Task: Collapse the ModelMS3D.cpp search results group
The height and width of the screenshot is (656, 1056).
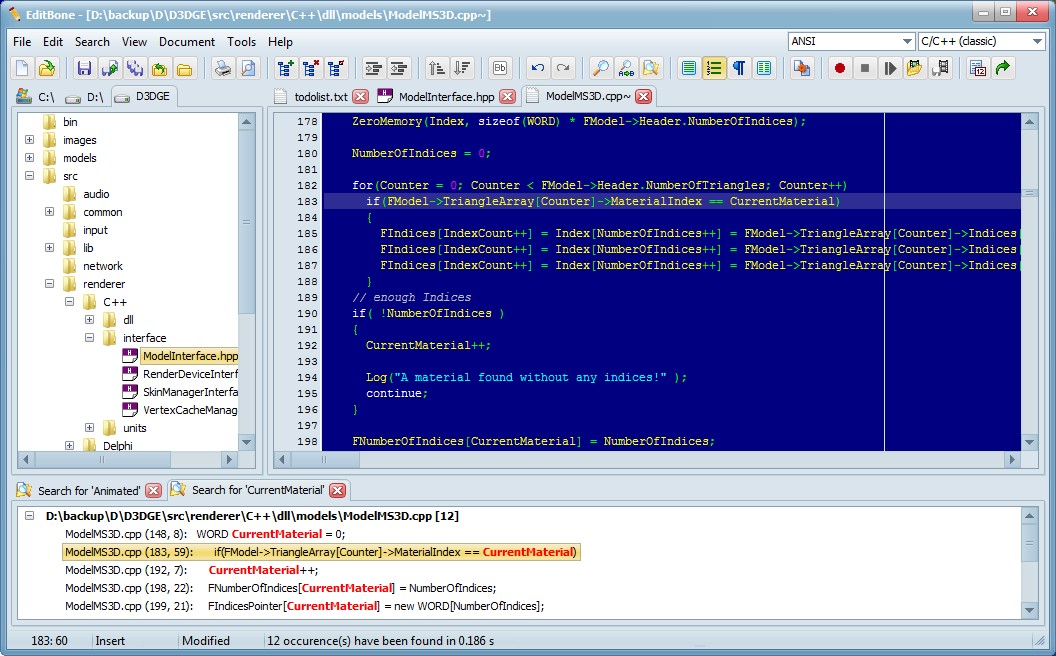Action: [x=30, y=515]
